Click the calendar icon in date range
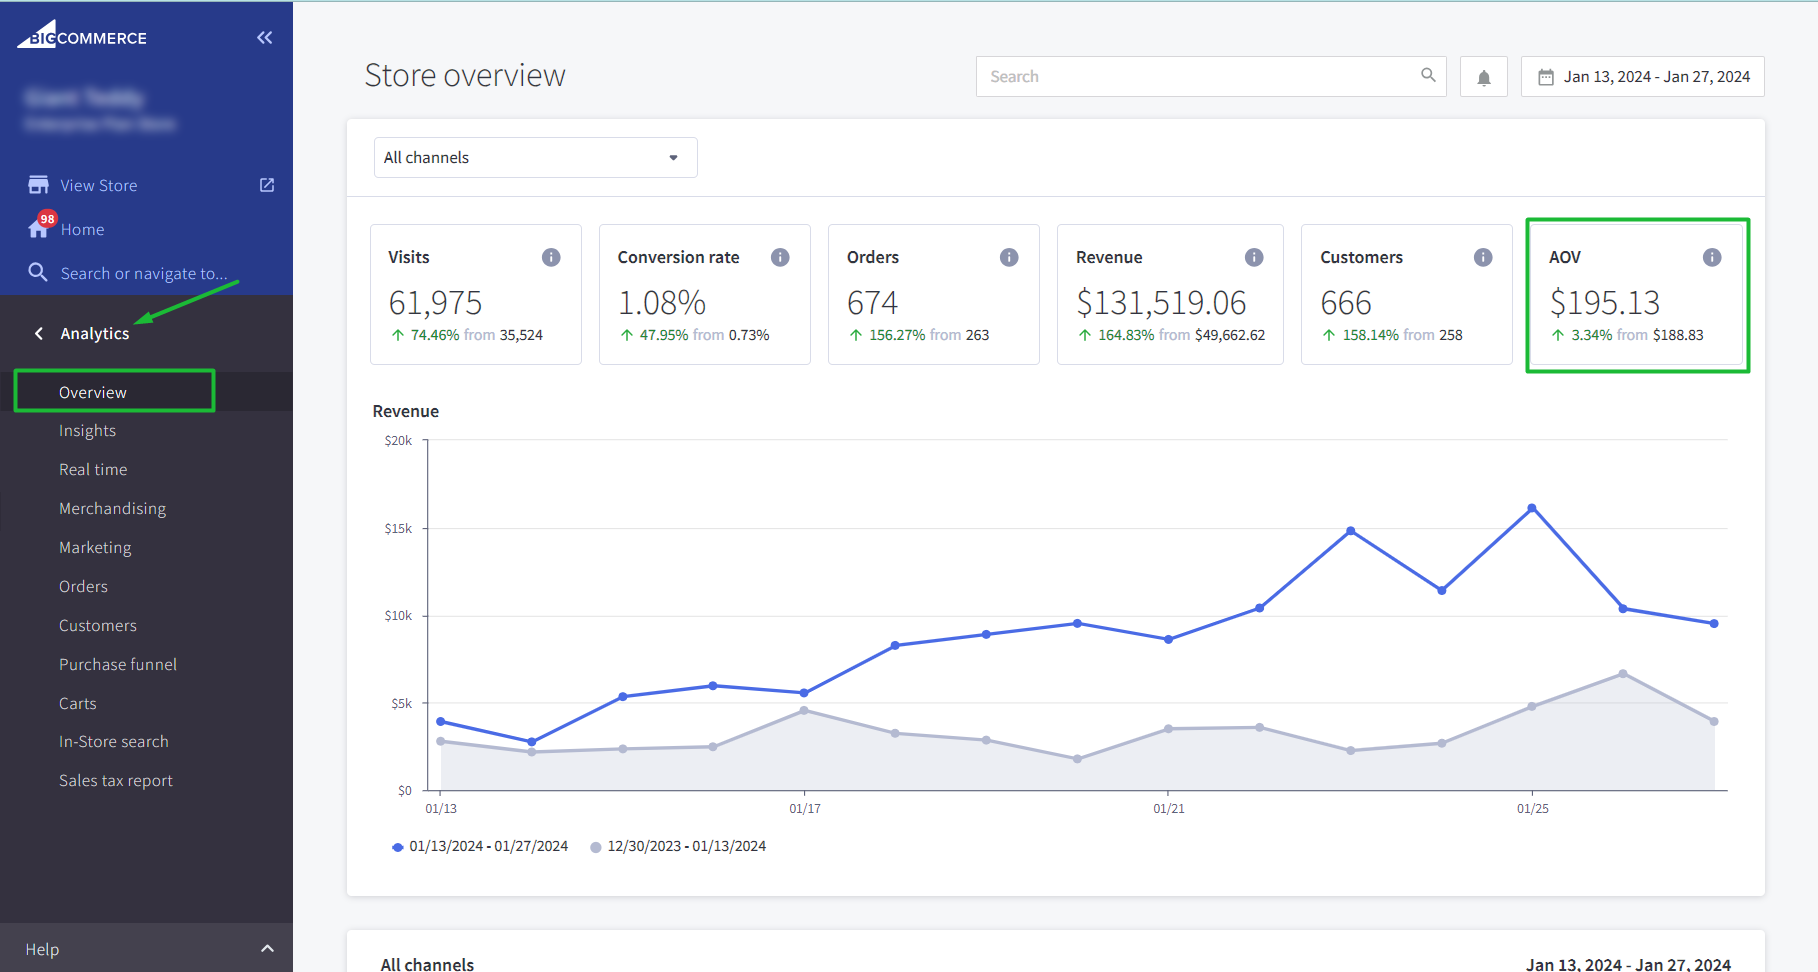Screen dimensions: 1818x972 (1546, 77)
